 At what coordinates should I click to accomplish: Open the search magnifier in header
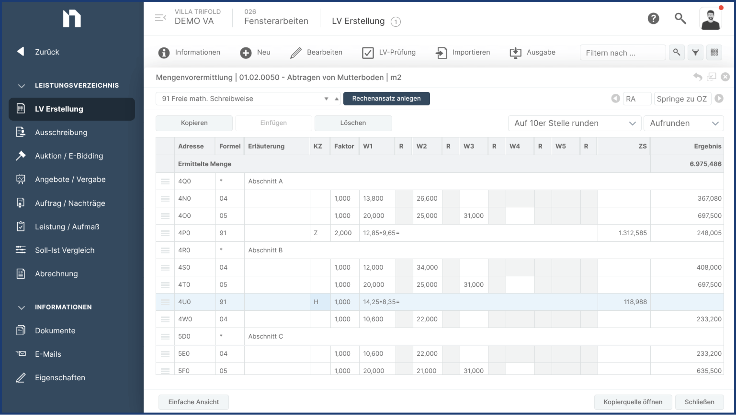pos(680,19)
